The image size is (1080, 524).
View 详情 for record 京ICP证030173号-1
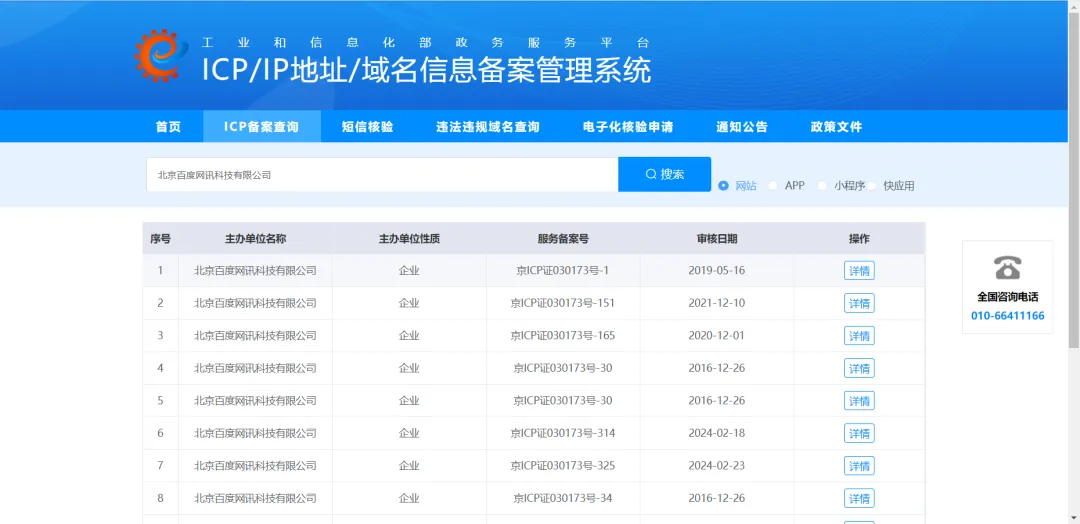click(x=859, y=271)
